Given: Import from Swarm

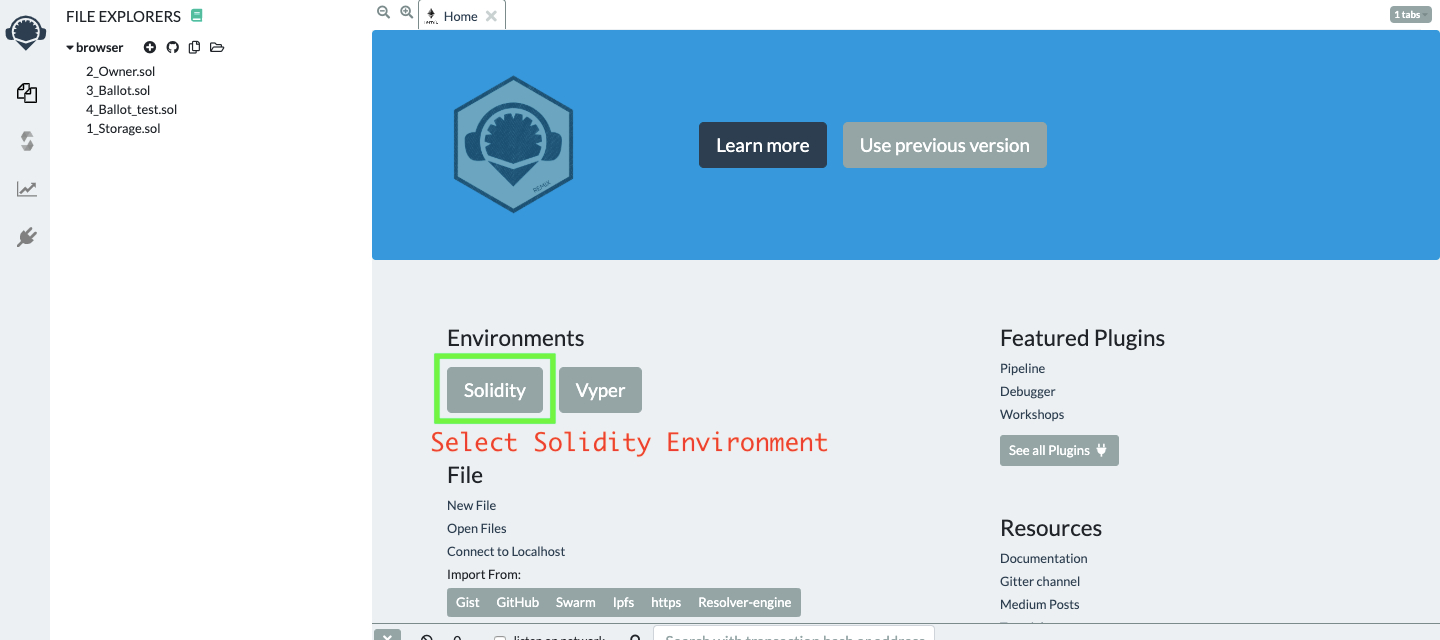Looking at the screenshot, I should (576, 602).
